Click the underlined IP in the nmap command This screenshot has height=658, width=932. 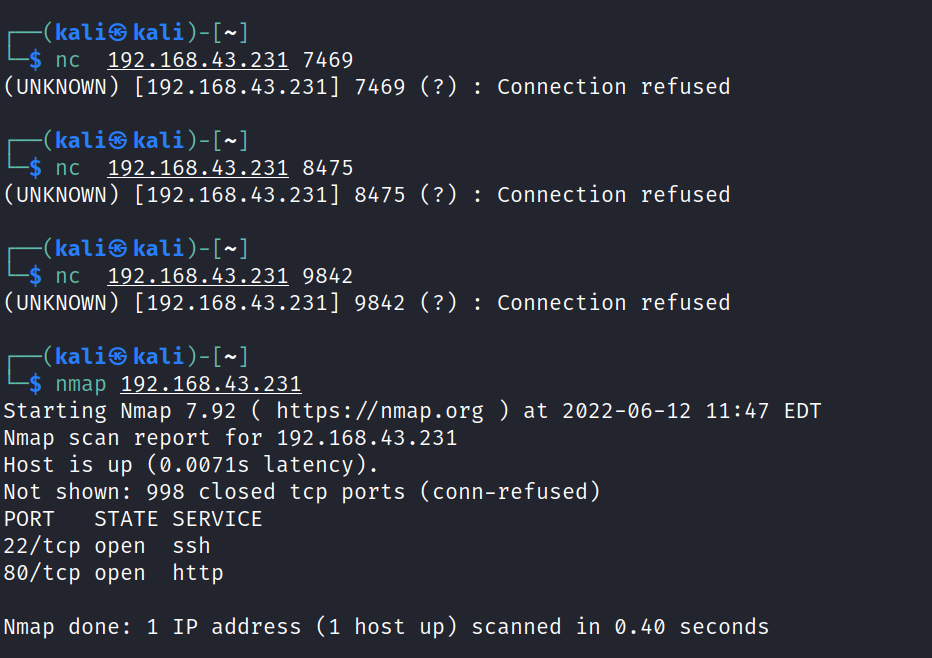pyautogui.click(x=211, y=384)
